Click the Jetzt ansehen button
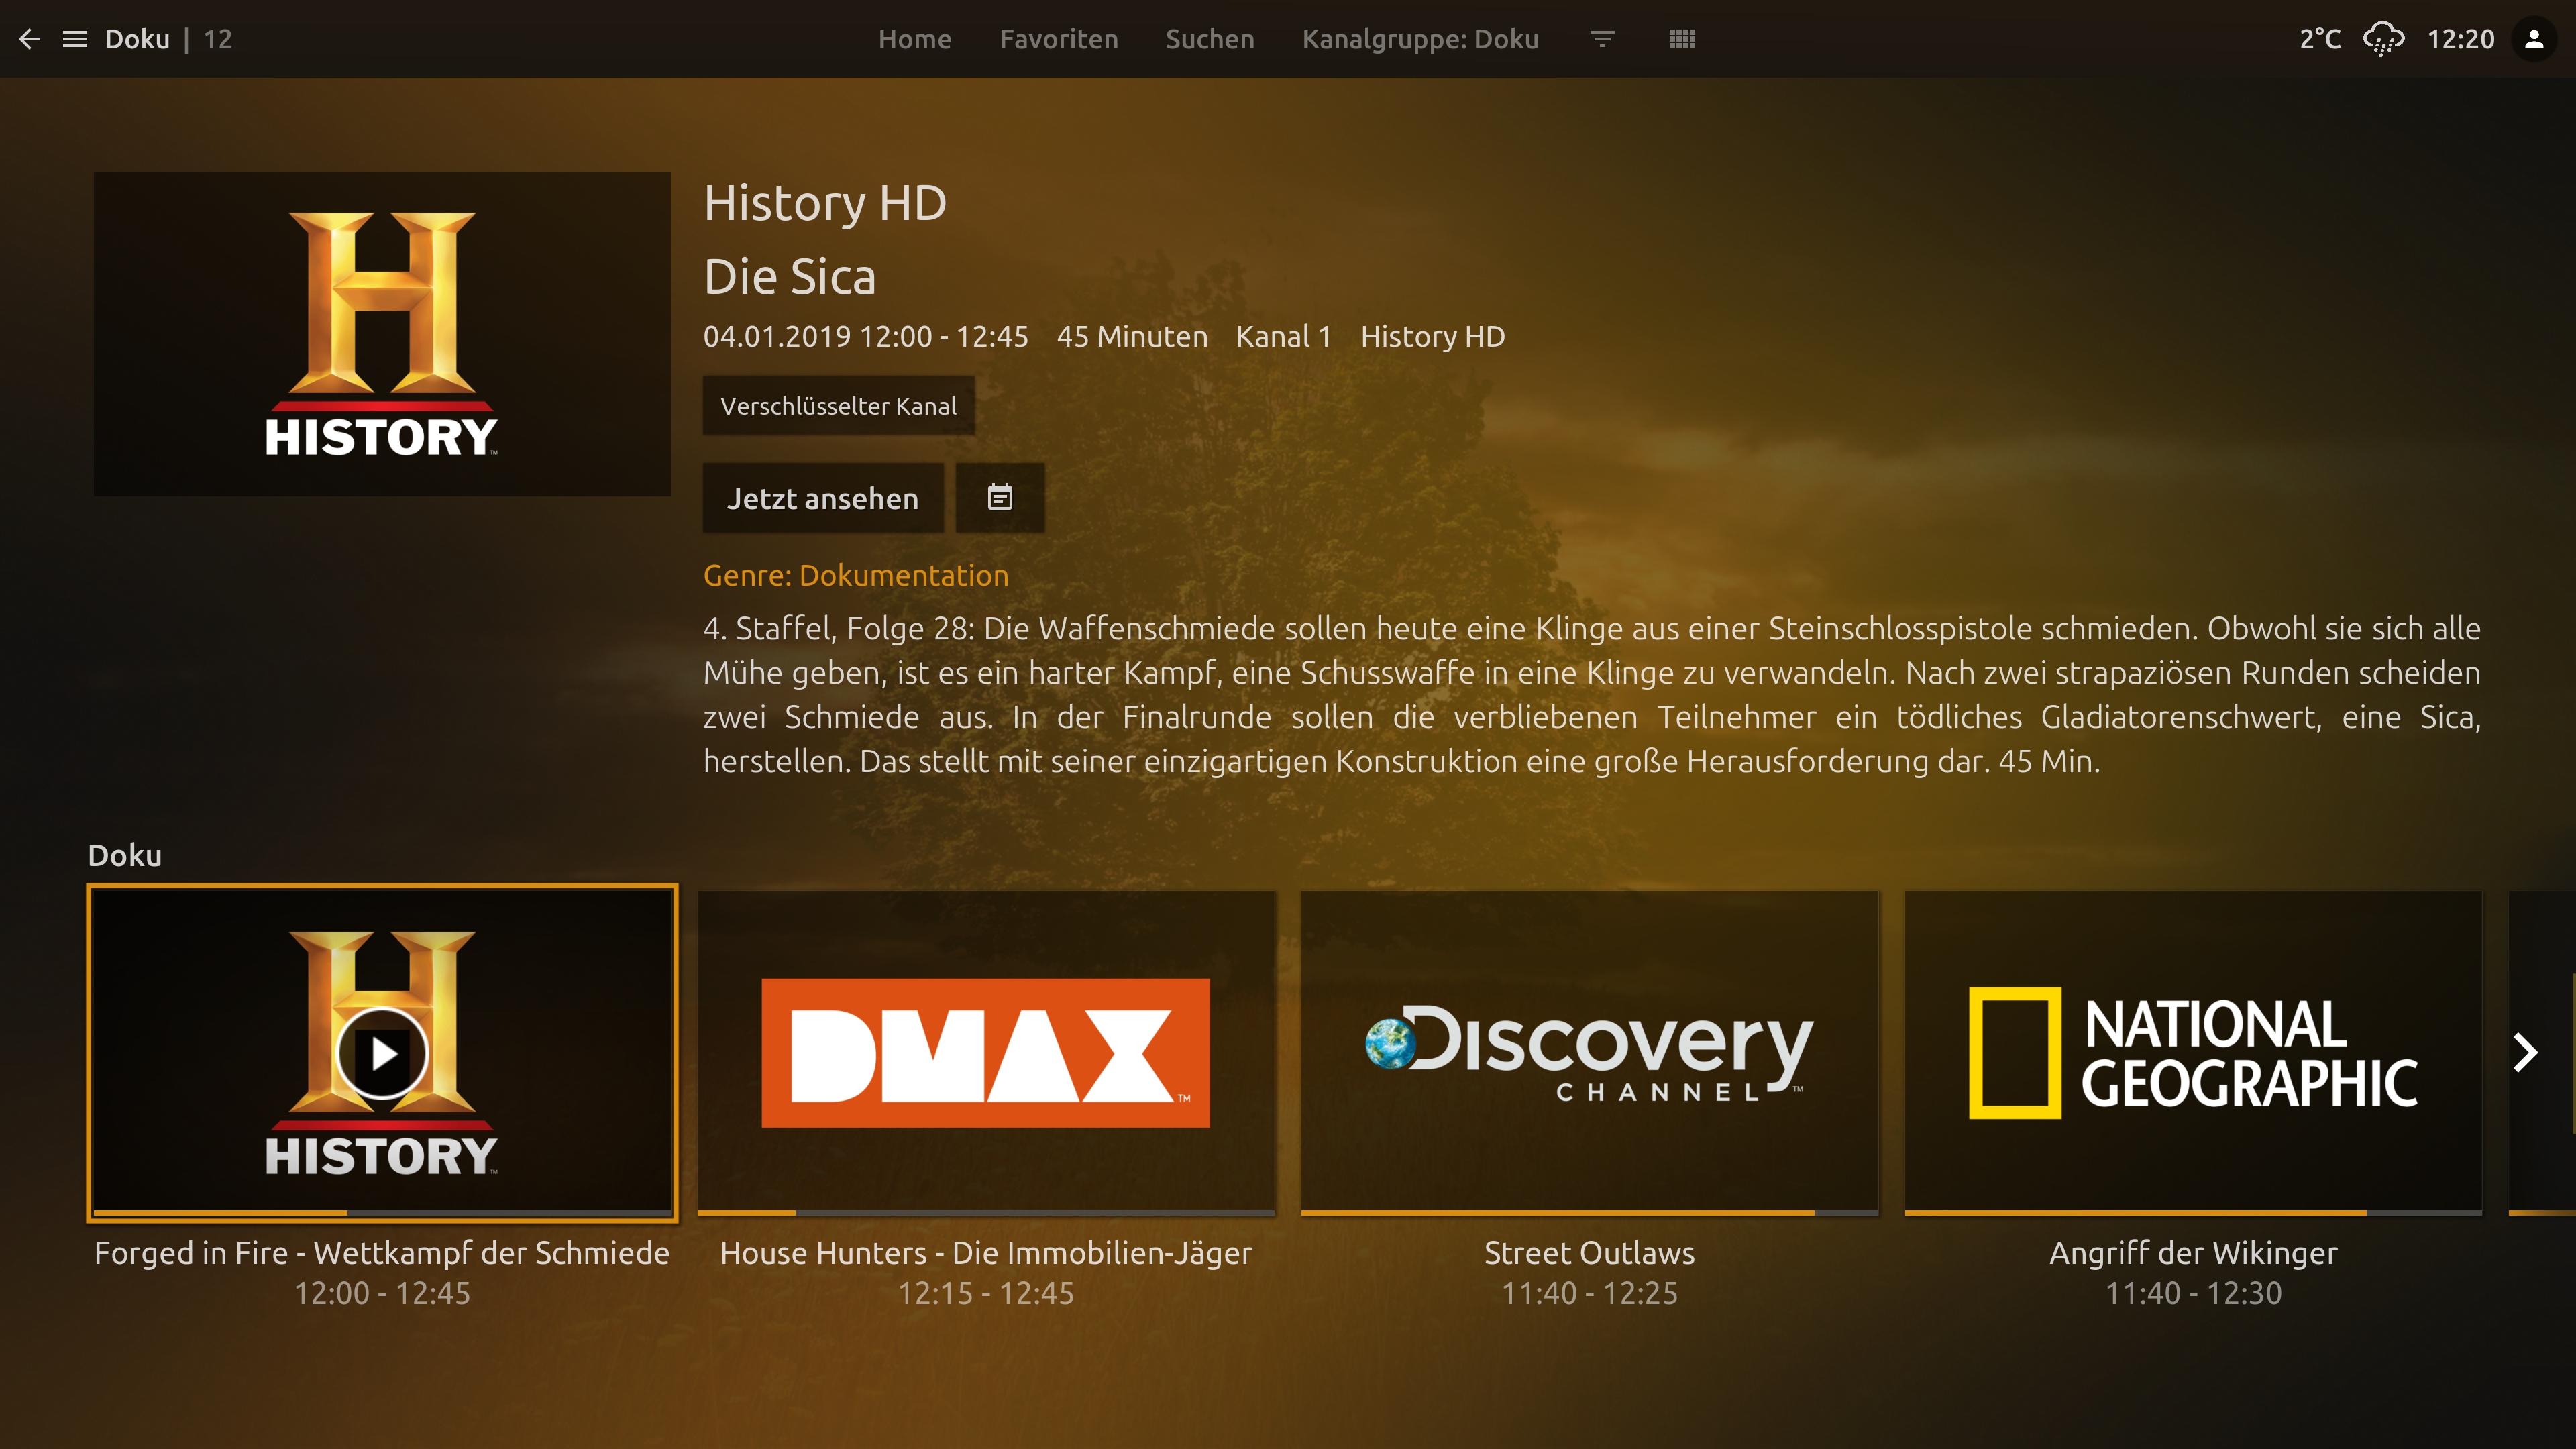Image resolution: width=2576 pixels, height=1449 pixels. pos(823,498)
